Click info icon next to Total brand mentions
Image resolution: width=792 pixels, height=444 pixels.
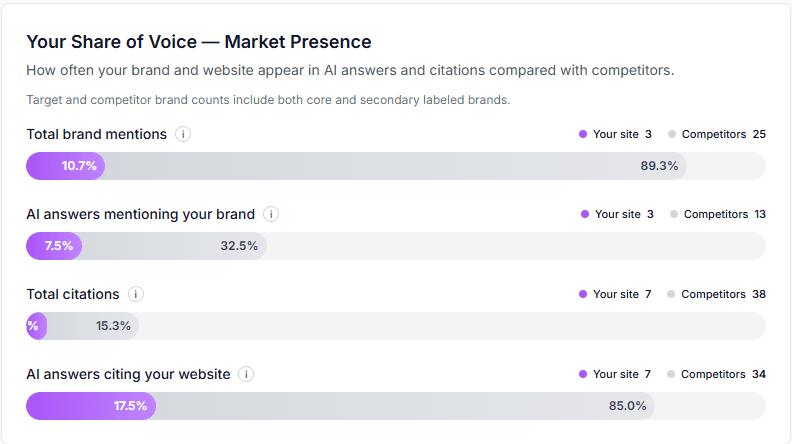pos(183,134)
